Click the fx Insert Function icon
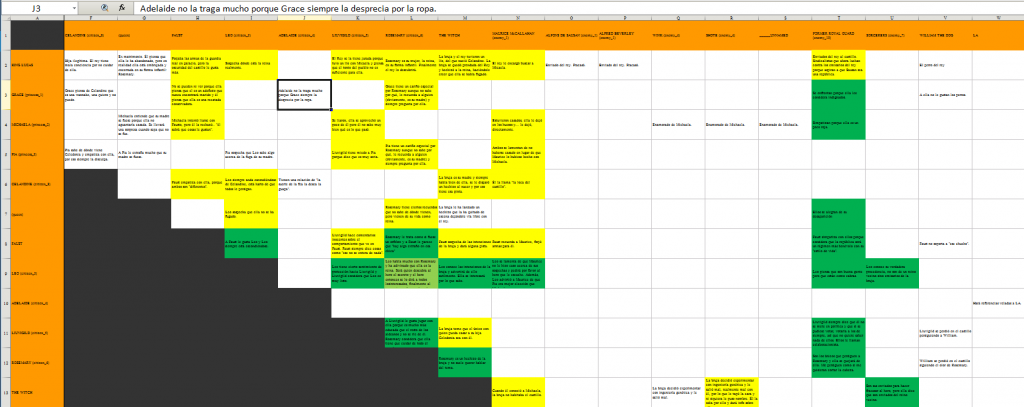1024x407 pixels. 121,6
